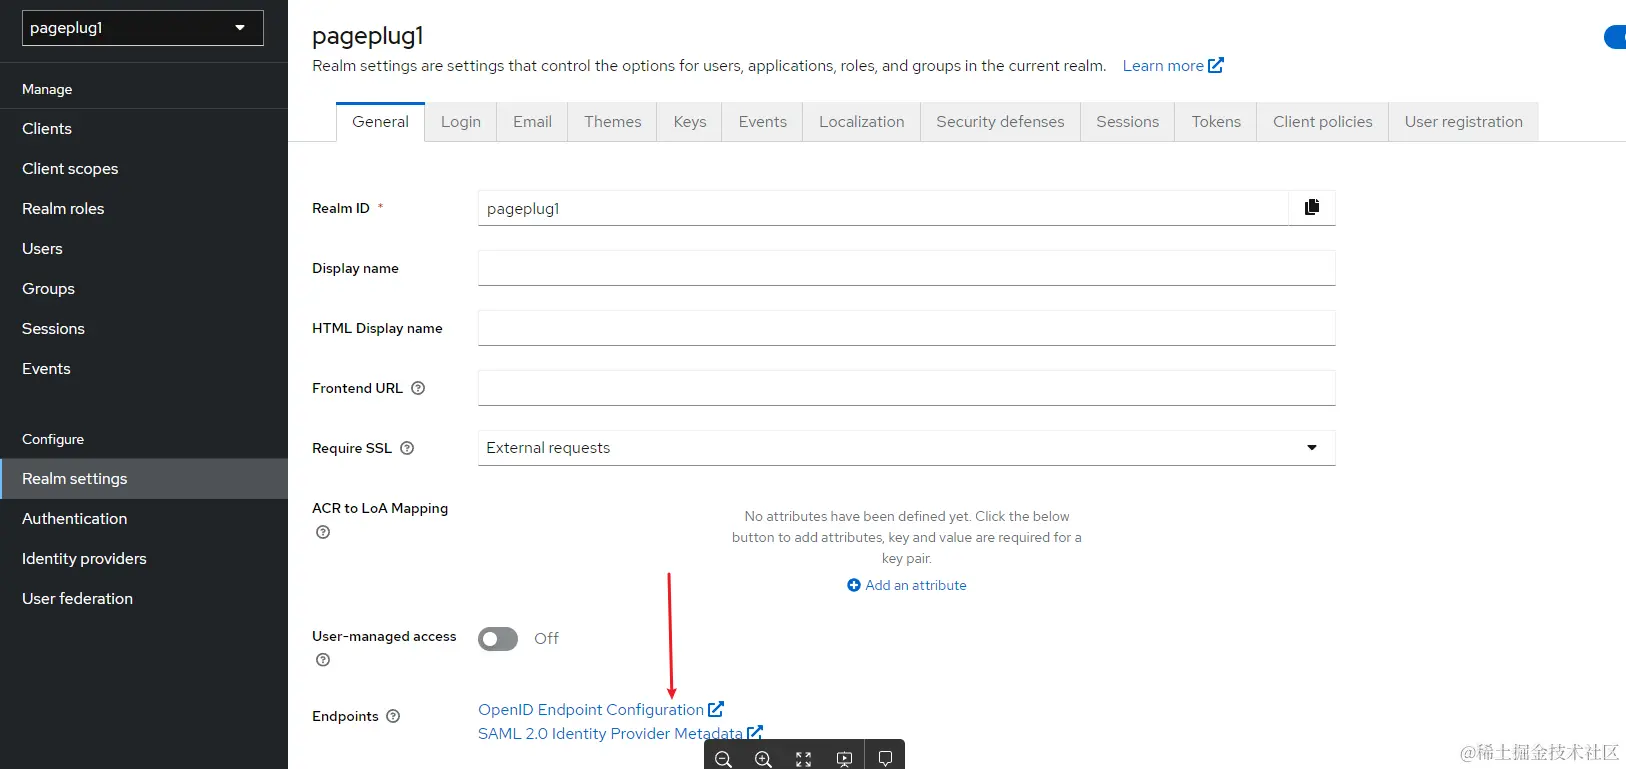Click the Configure section header
The height and width of the screenshot is (769, 1626).
click(53, 439)
